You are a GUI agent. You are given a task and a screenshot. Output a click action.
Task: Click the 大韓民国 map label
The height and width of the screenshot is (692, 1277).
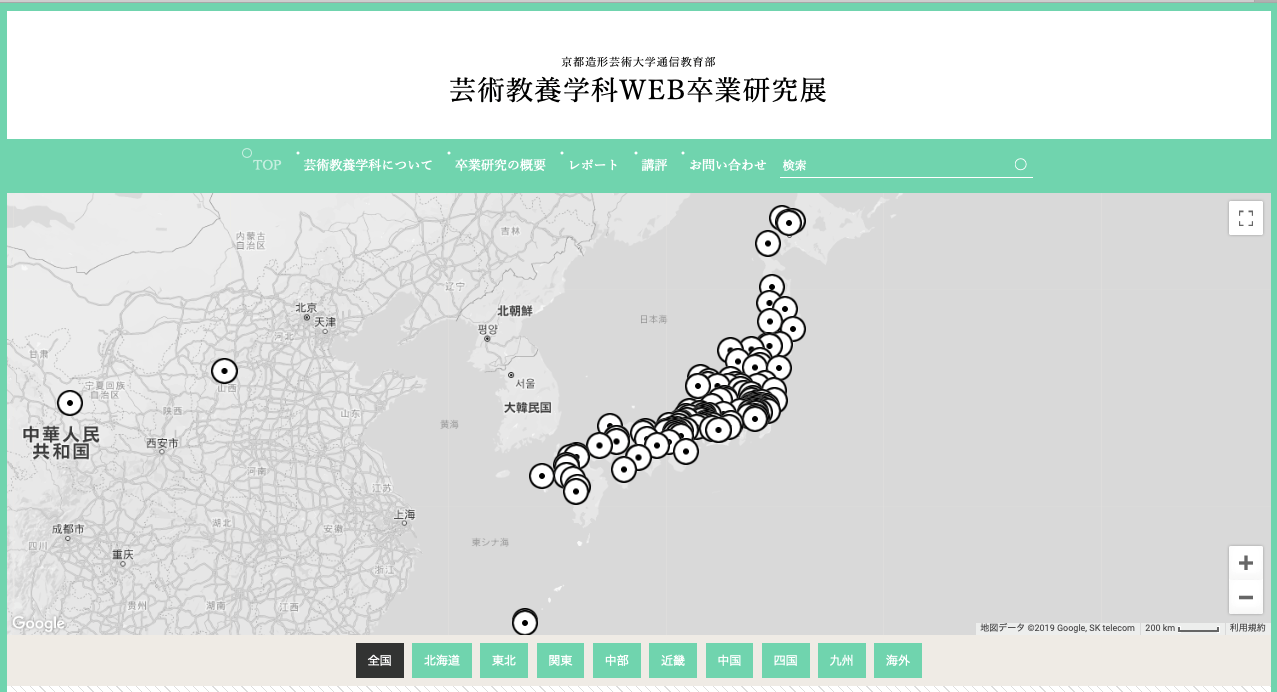click(528, 408)
